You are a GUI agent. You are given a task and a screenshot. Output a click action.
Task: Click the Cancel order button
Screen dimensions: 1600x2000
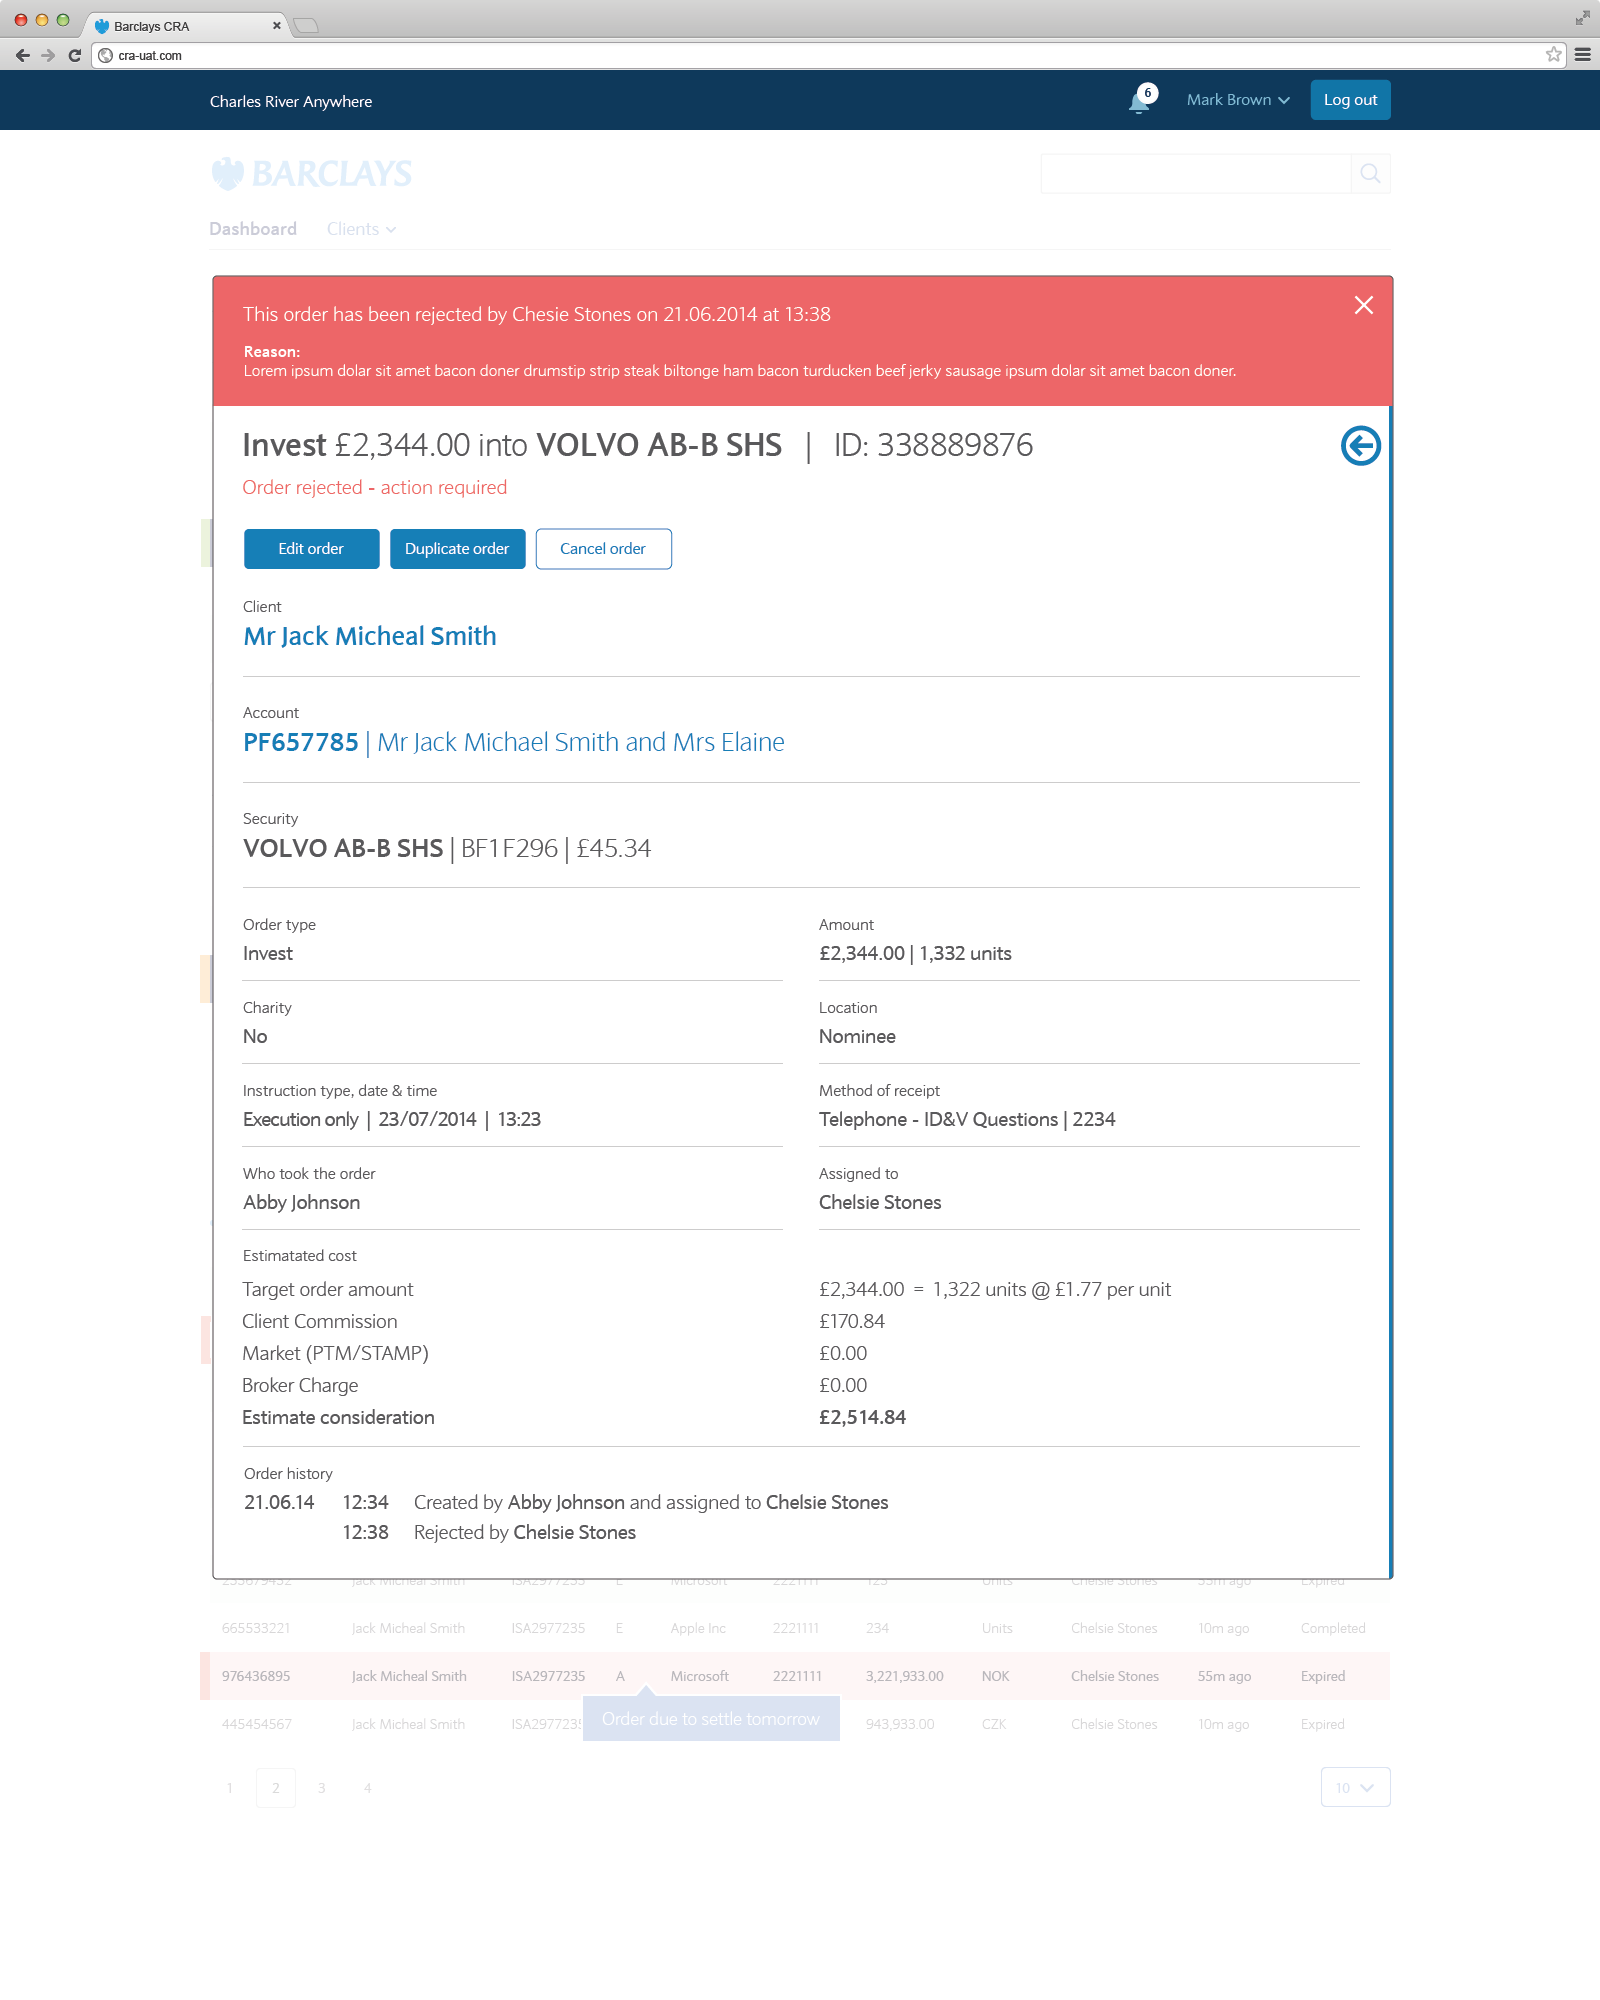click(603, 549)
